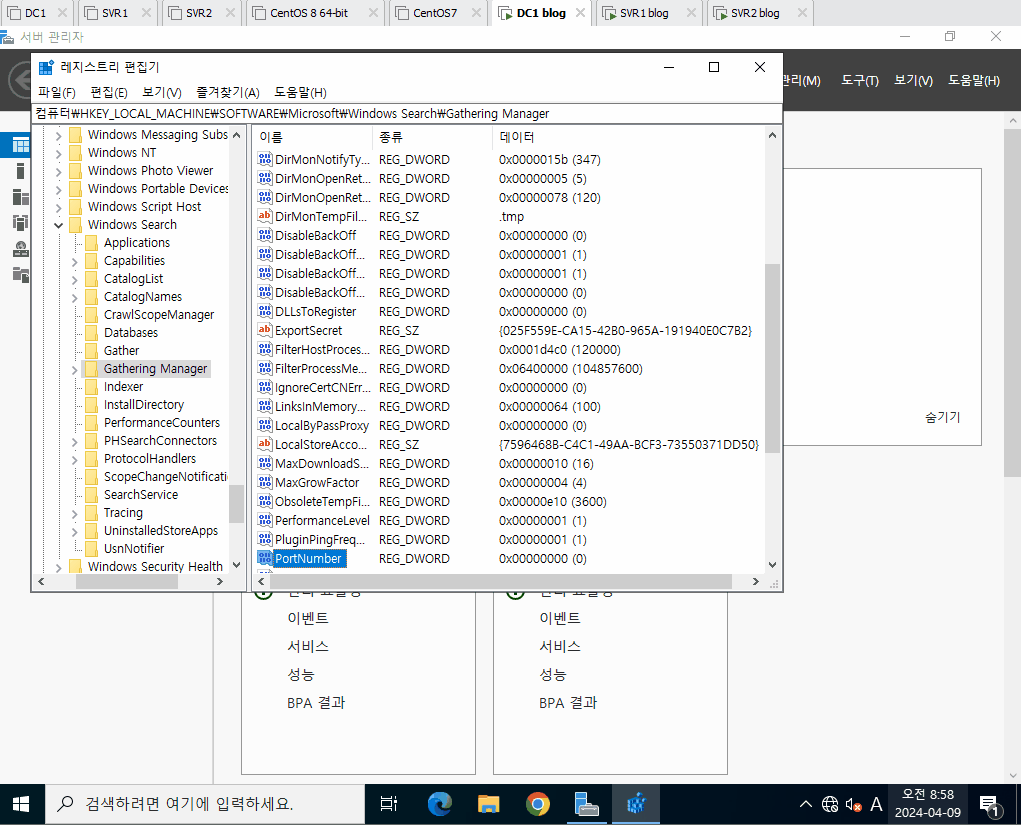Select the Databases key in the tree
1021x825 pixels.
pyautogui.click(x=131, y=333)
